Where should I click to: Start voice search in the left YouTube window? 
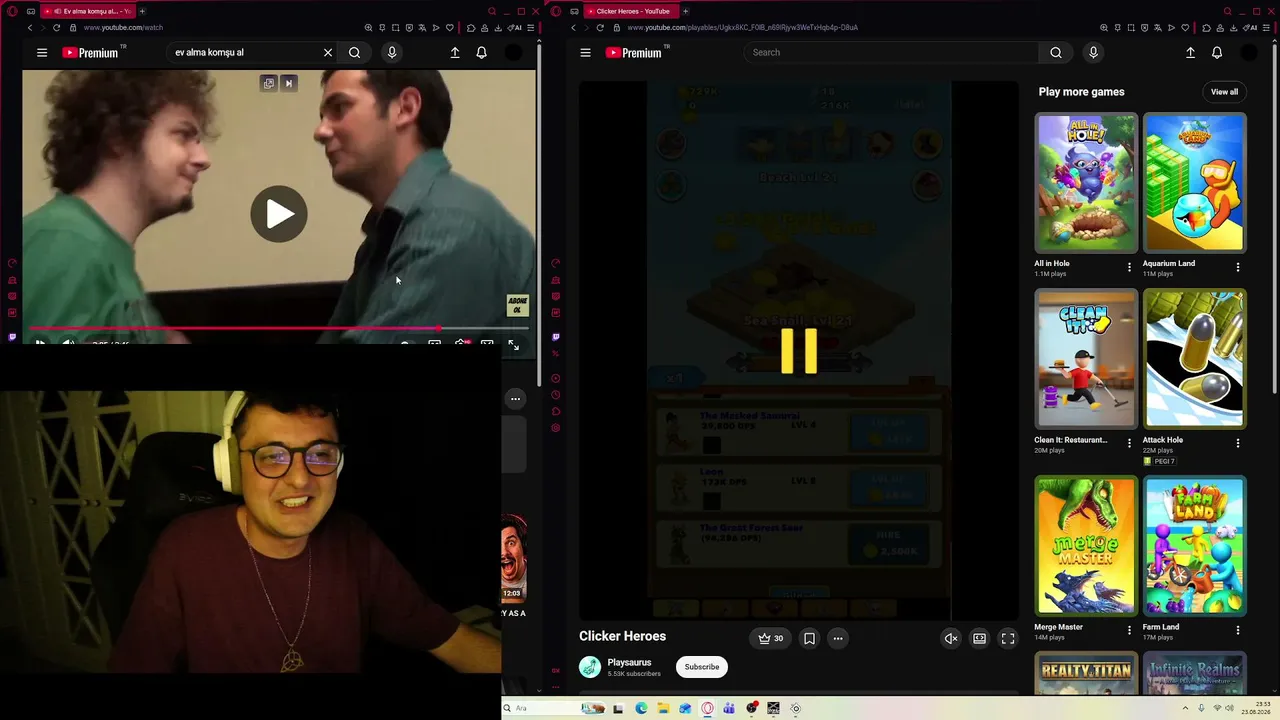coord(392,53)
